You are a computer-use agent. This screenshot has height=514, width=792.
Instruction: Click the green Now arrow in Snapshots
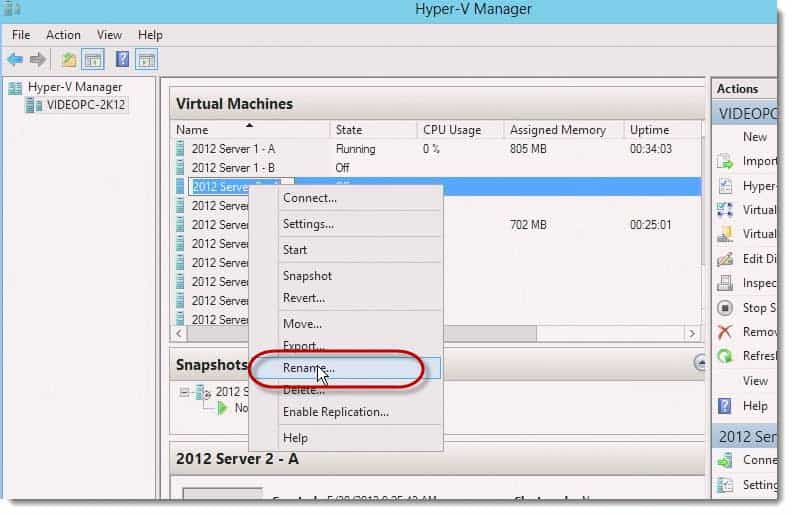tap(222, 408)
